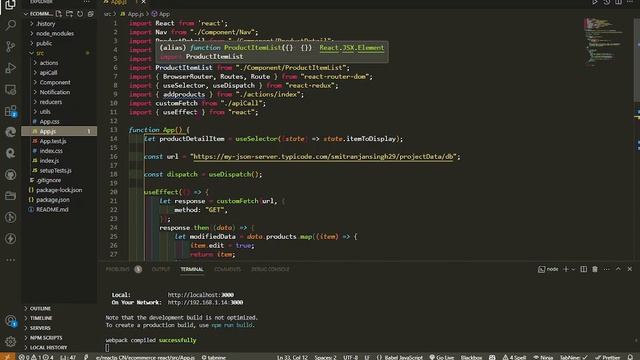Switch to the OUTPUT tab

[x=160, y=269]
